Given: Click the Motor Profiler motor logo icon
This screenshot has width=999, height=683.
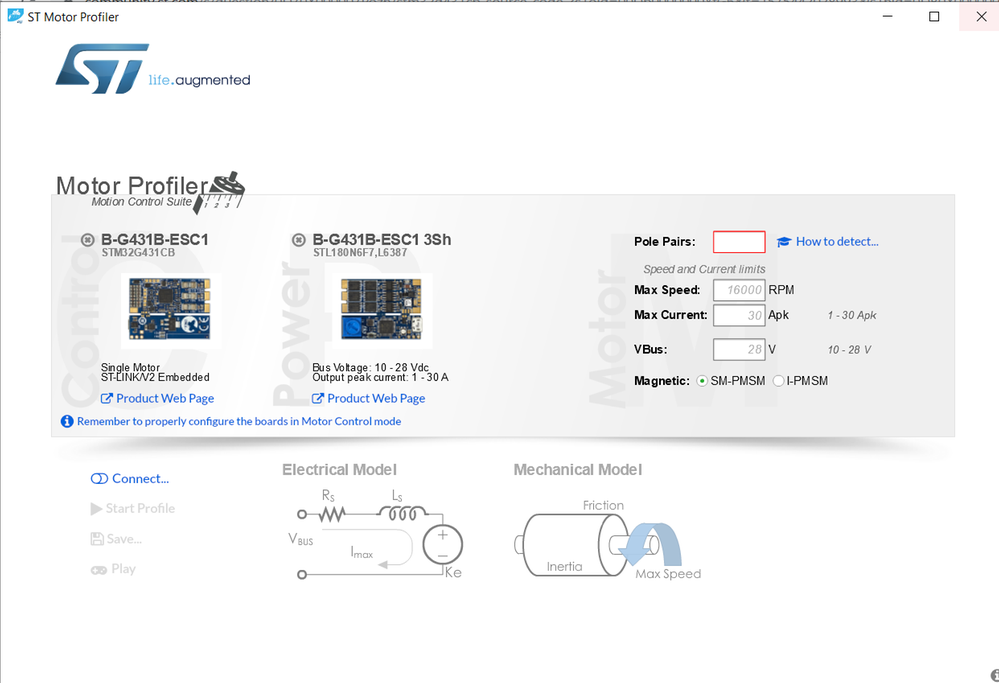Looking at the screenshot, I should [219, 192].
